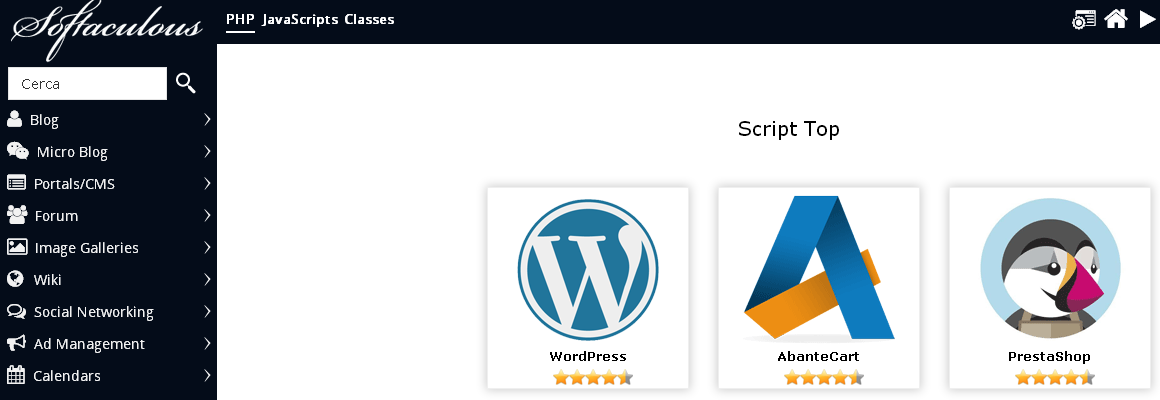This screenshot has width=1160, height=400.
Task: Click the WordPress logo thumbnail
Action: coord(588,269)
